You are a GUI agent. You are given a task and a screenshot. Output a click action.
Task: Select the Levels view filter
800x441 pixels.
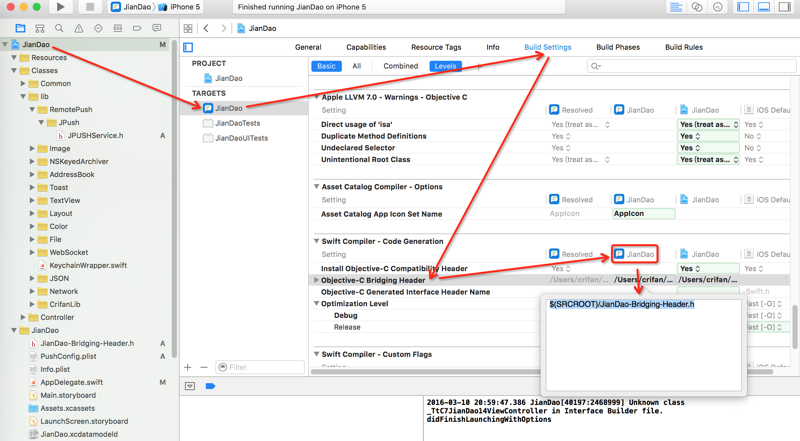click(x=445, y=66)
